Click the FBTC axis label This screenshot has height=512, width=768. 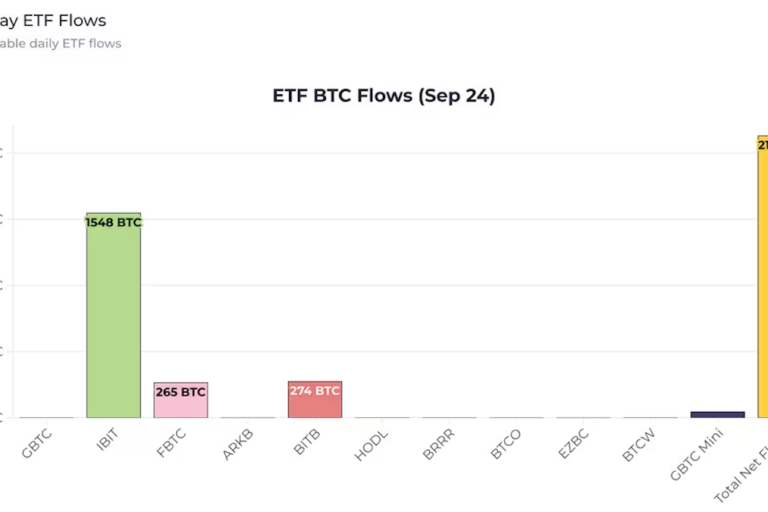pos(172,444)
